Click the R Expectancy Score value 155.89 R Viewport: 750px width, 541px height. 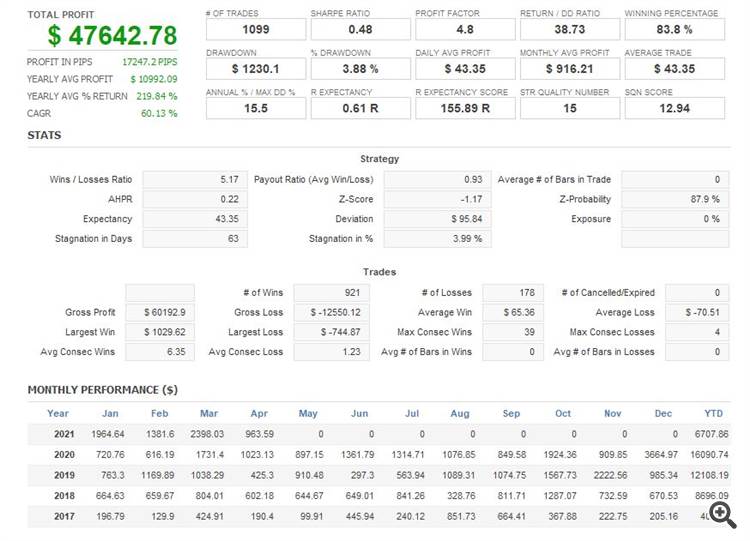coord(465,108)
